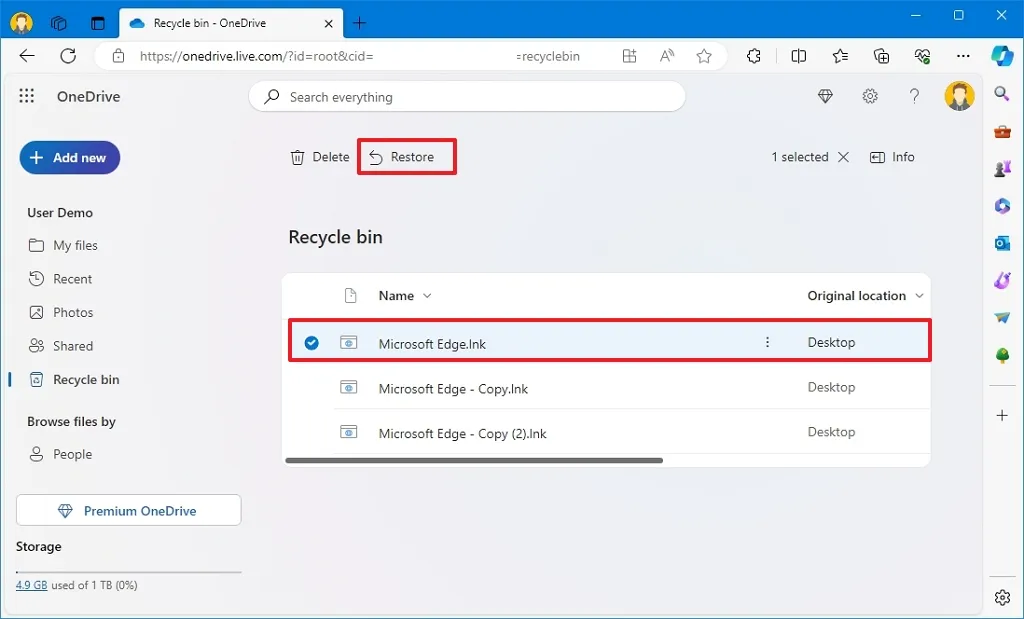
Task: Restore the selected file
Action: point(406,157)
